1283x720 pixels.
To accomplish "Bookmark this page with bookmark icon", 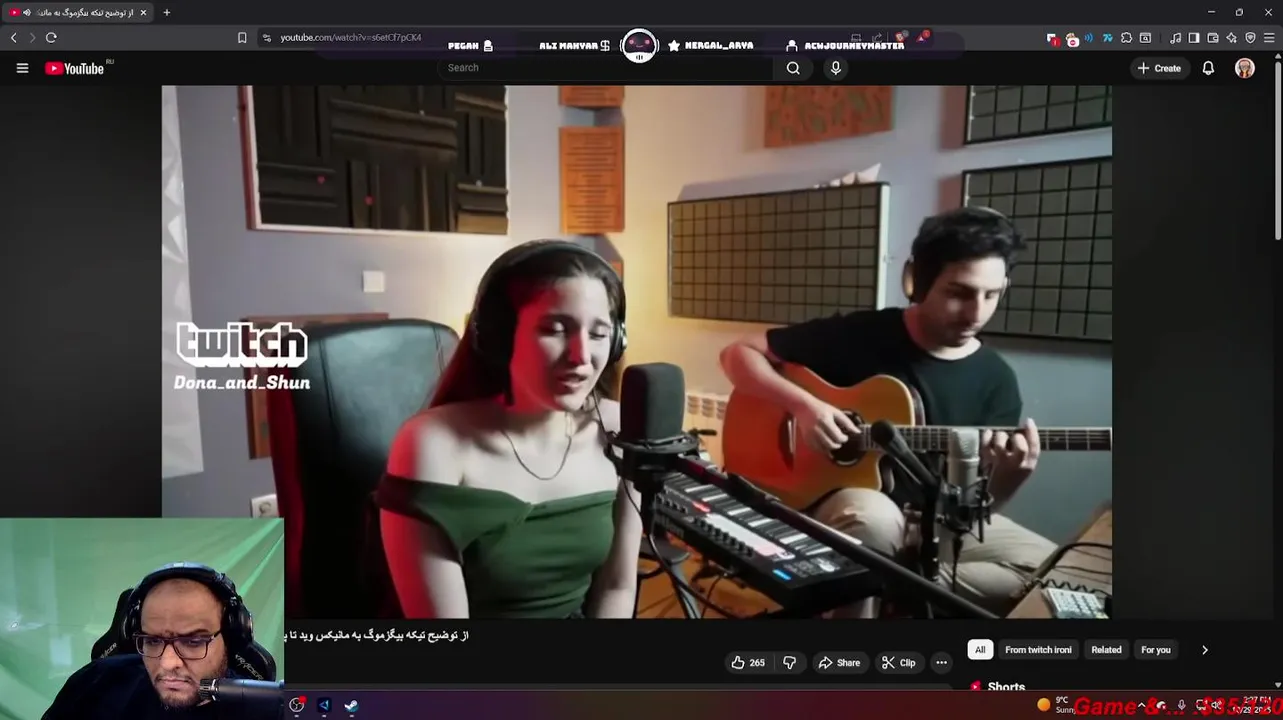I will point(242,37).
